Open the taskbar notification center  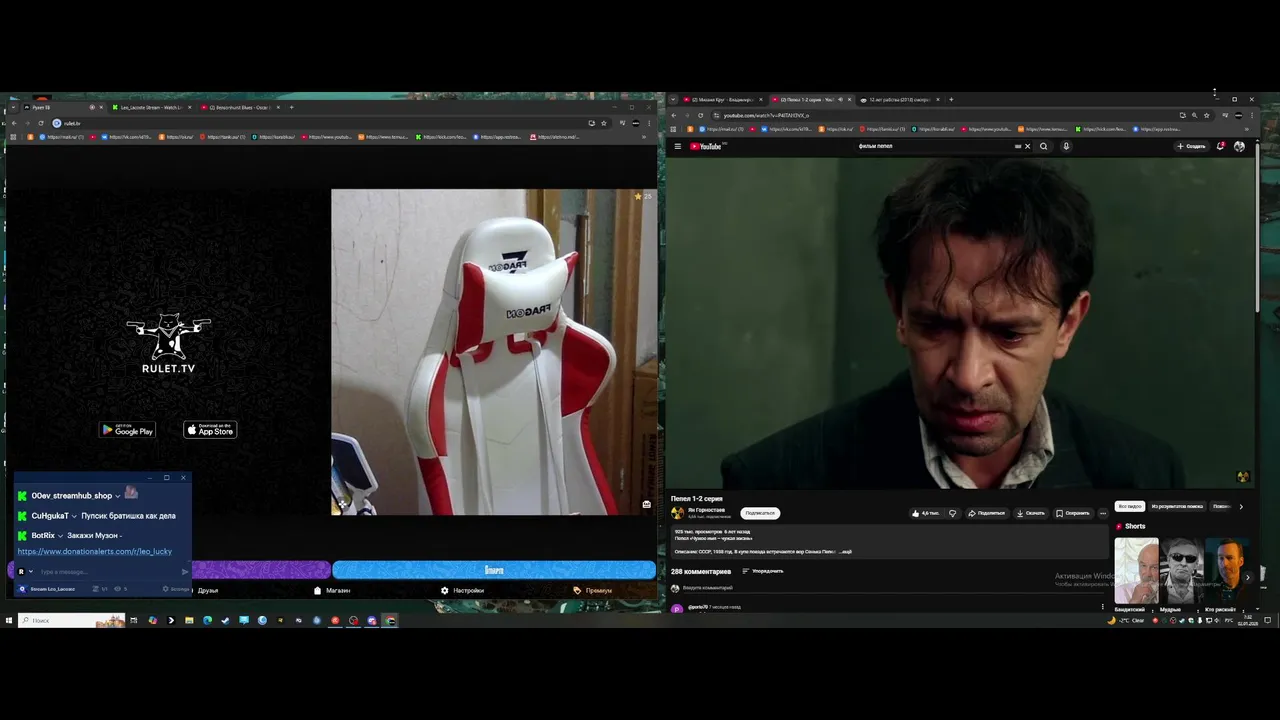(1268, 620)
